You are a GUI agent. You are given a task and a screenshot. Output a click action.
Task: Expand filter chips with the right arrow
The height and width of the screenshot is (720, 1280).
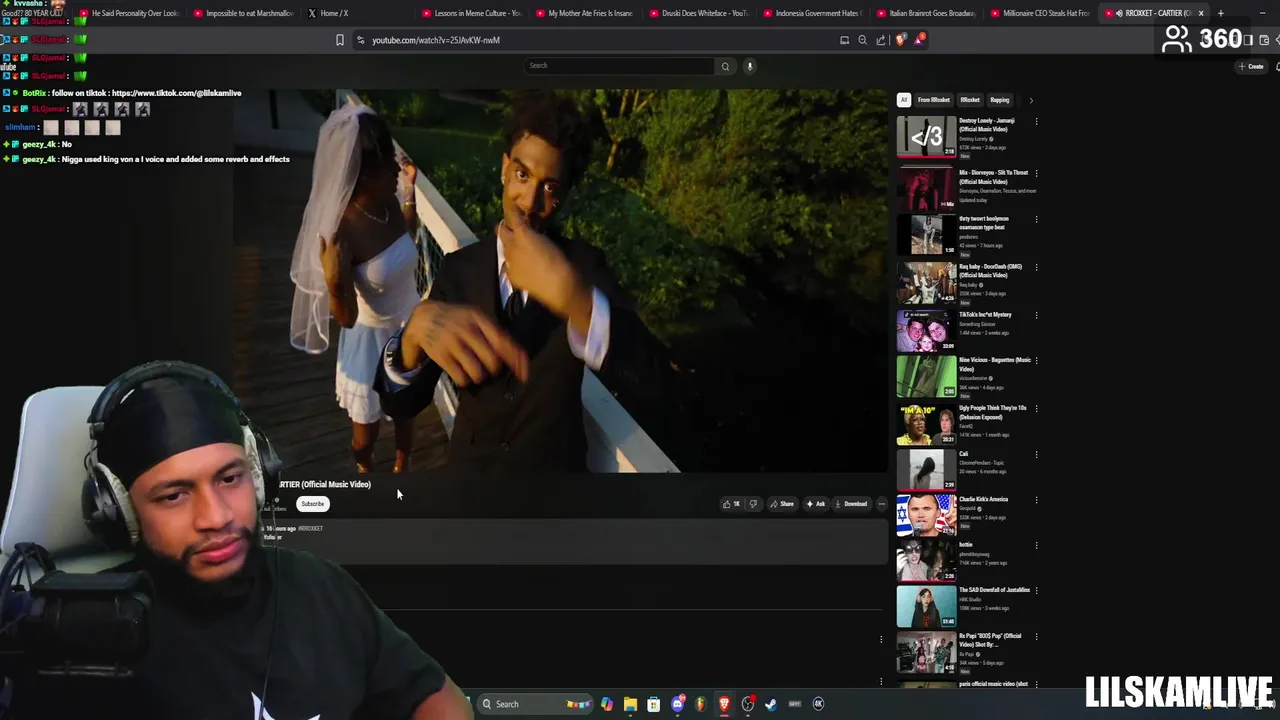coord(1031,100)
